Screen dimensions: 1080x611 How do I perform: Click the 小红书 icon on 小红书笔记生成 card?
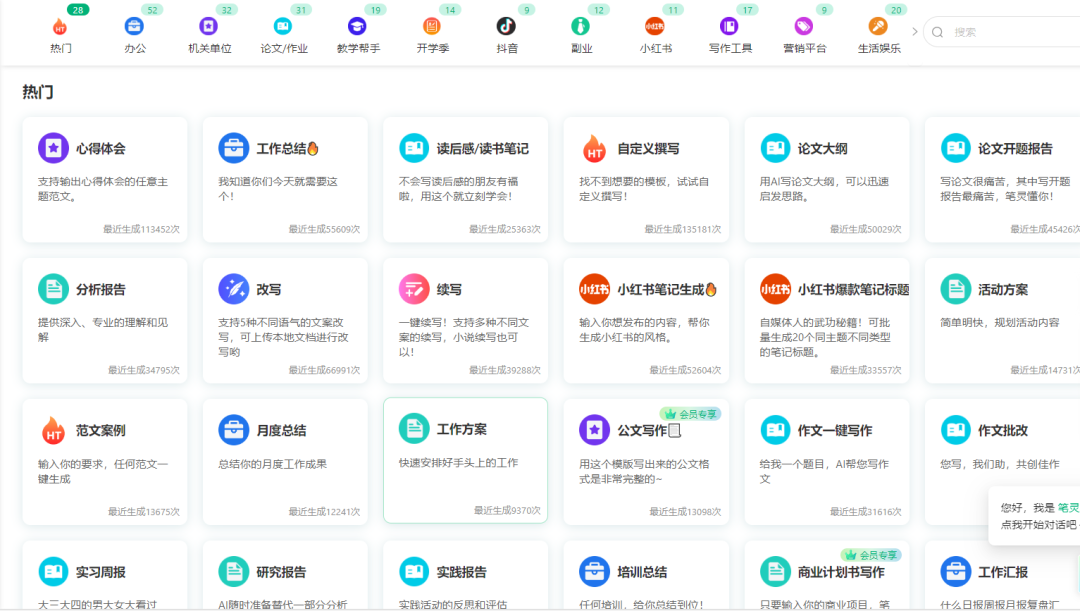pyautogui.click(x=594, y=289)
